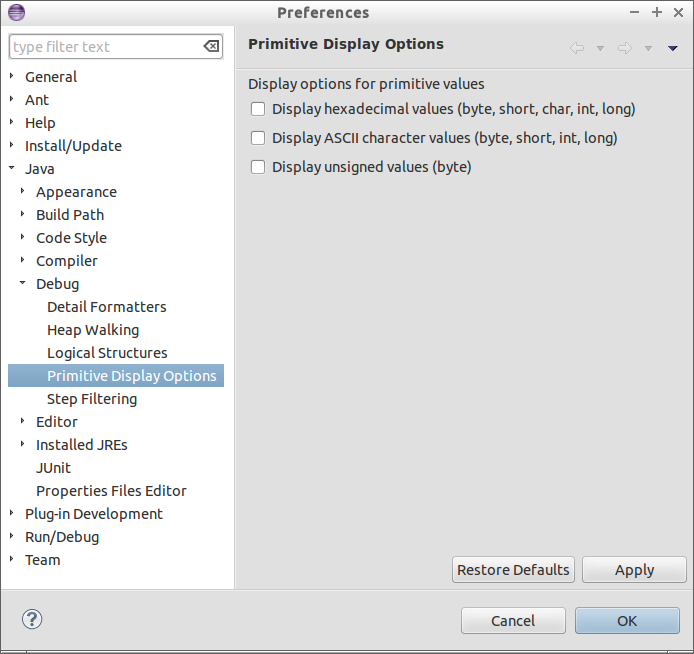Enable Display hexadecimal values checkbox
The image size is (694, 654).
(x=258, y=109)
